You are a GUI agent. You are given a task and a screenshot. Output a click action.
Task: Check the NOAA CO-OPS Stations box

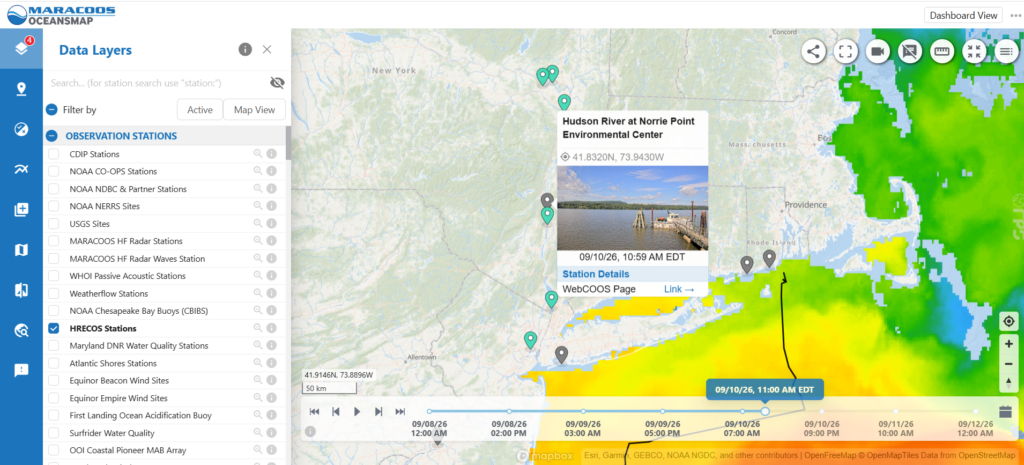pos(54,171)
